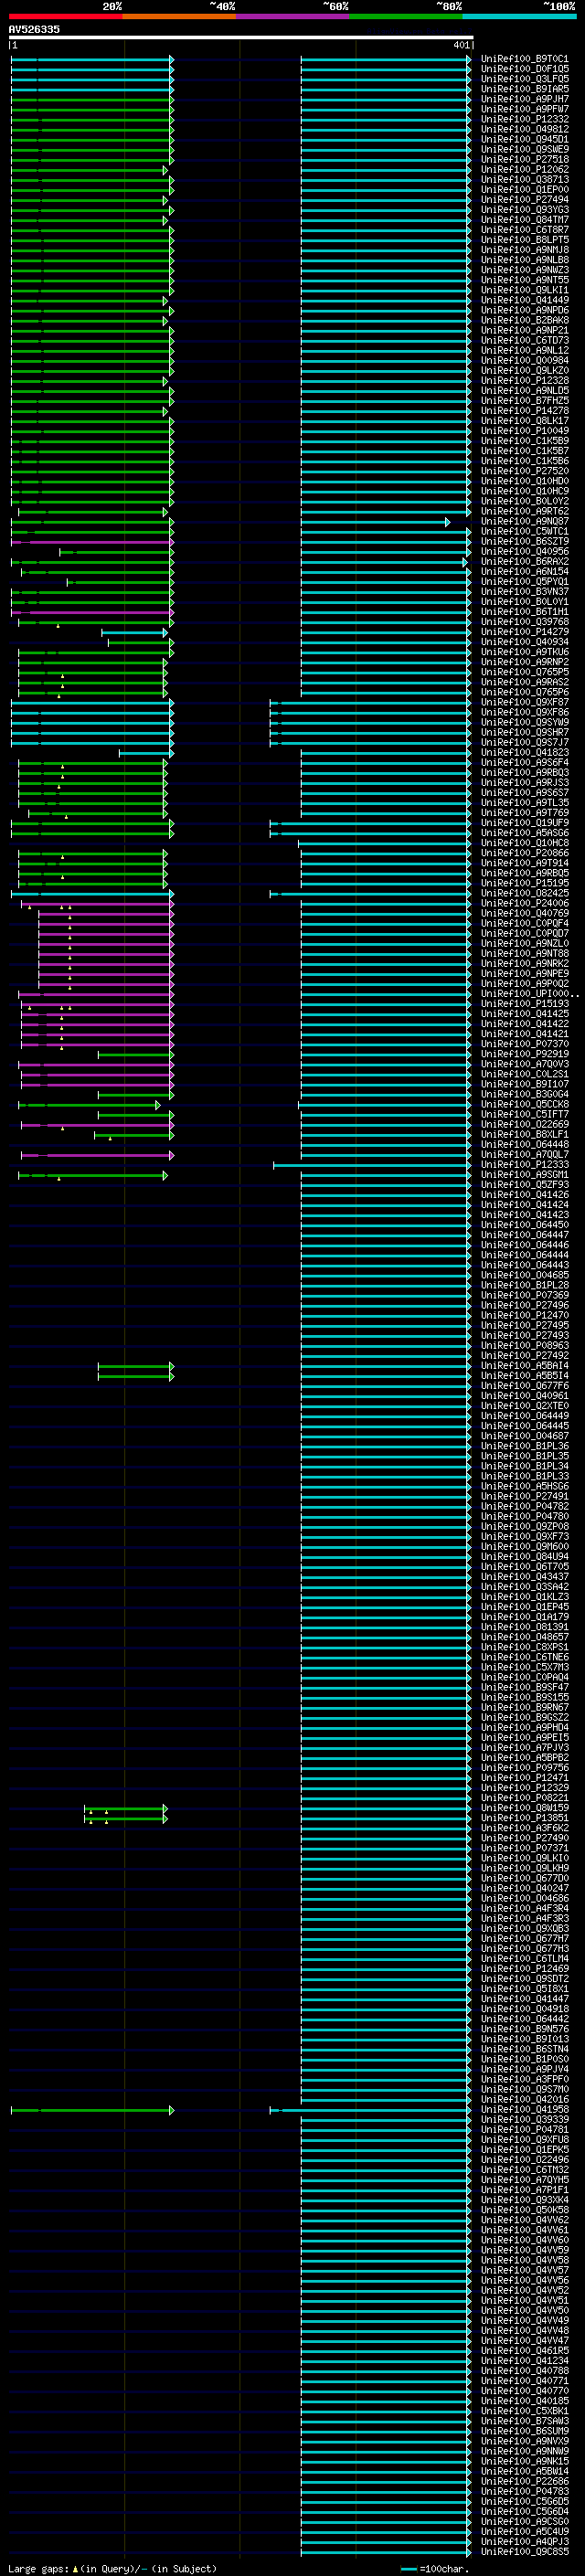Select hit label UniRef100_Q9LKI1
The width and height of the screenshot is (585, 2576).
(525, 290)
